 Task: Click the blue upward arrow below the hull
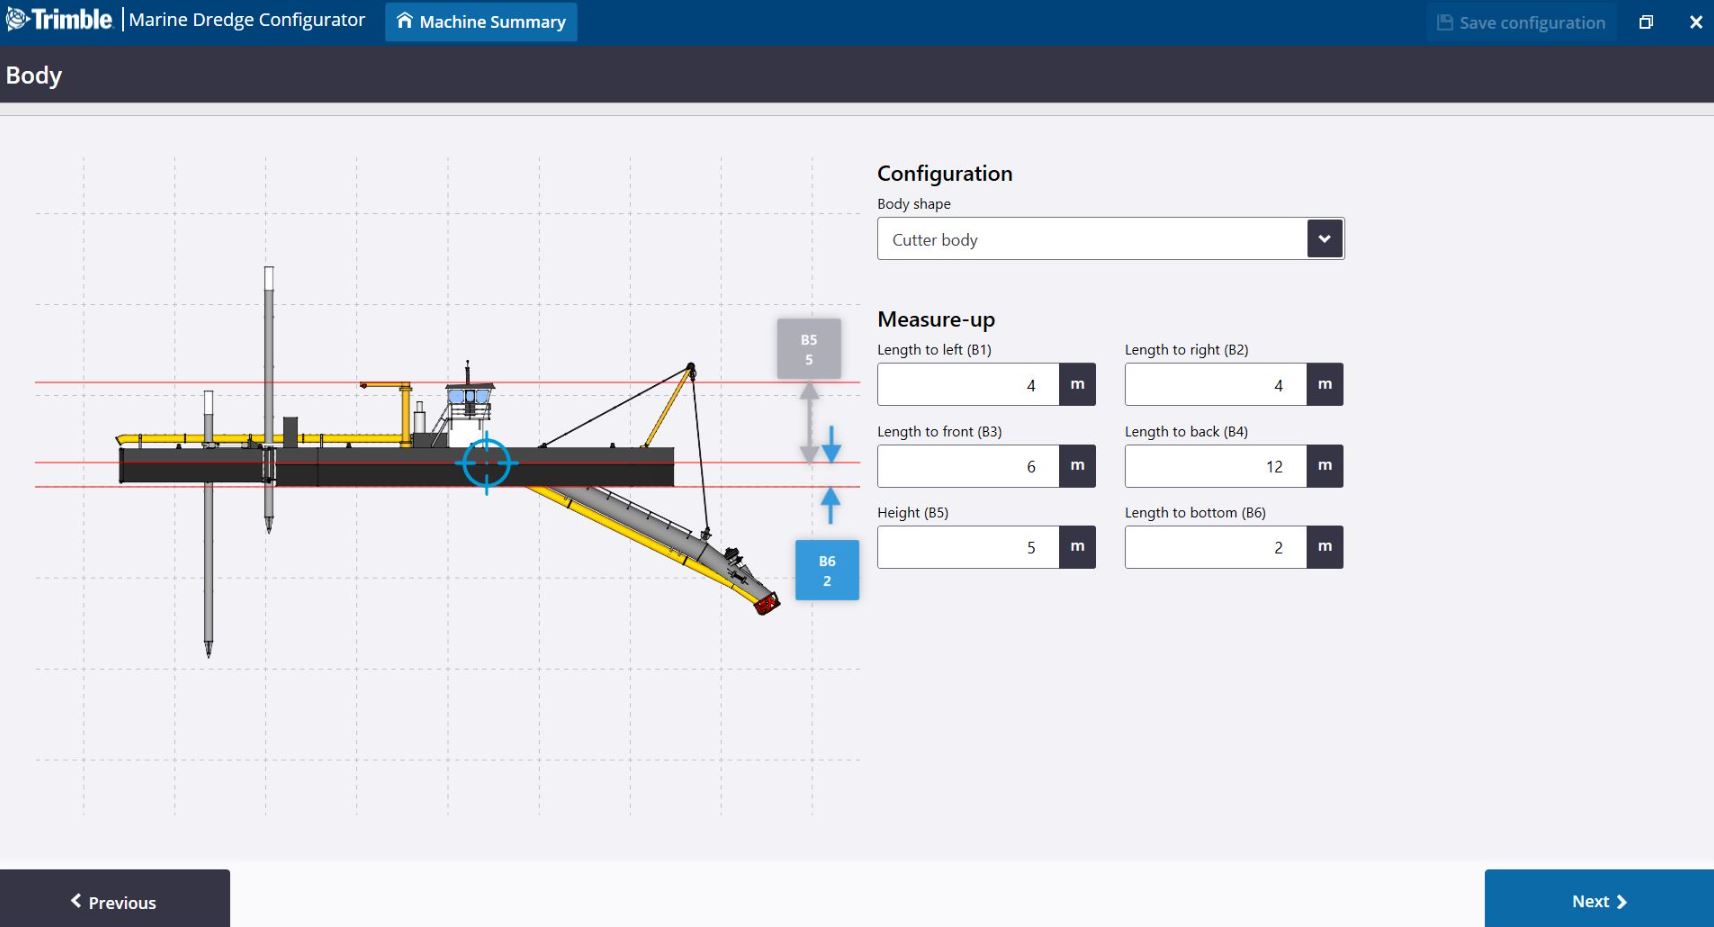coord(830,504)
